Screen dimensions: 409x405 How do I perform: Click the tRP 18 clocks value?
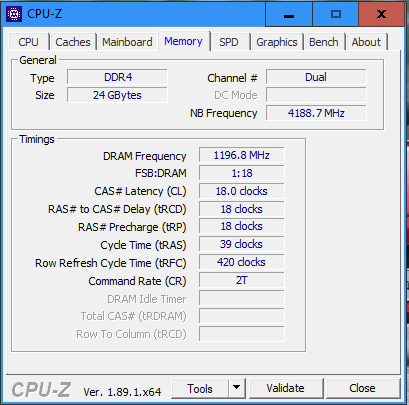[242, 226]
